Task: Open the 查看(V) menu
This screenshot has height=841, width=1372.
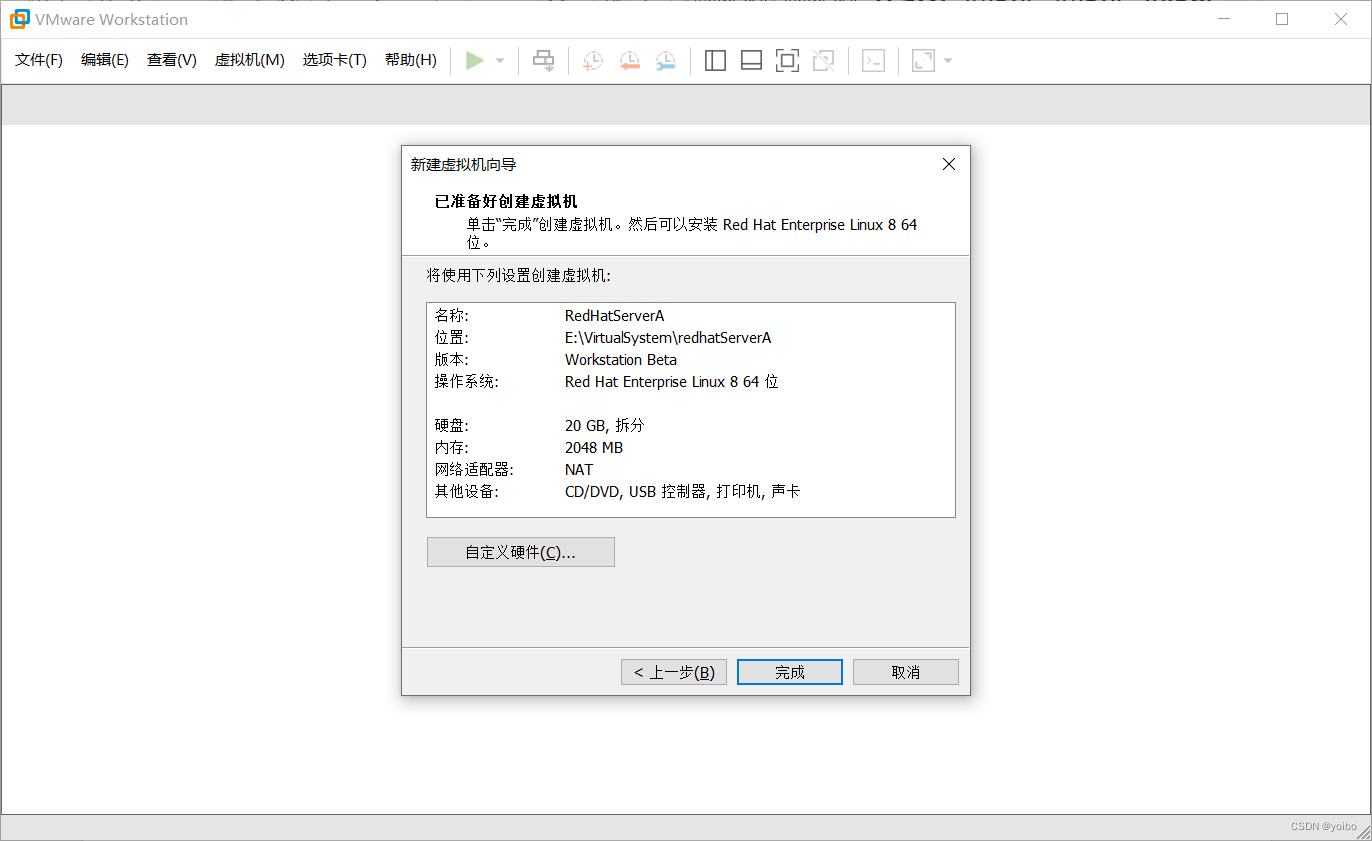Action: click(172, 60)
